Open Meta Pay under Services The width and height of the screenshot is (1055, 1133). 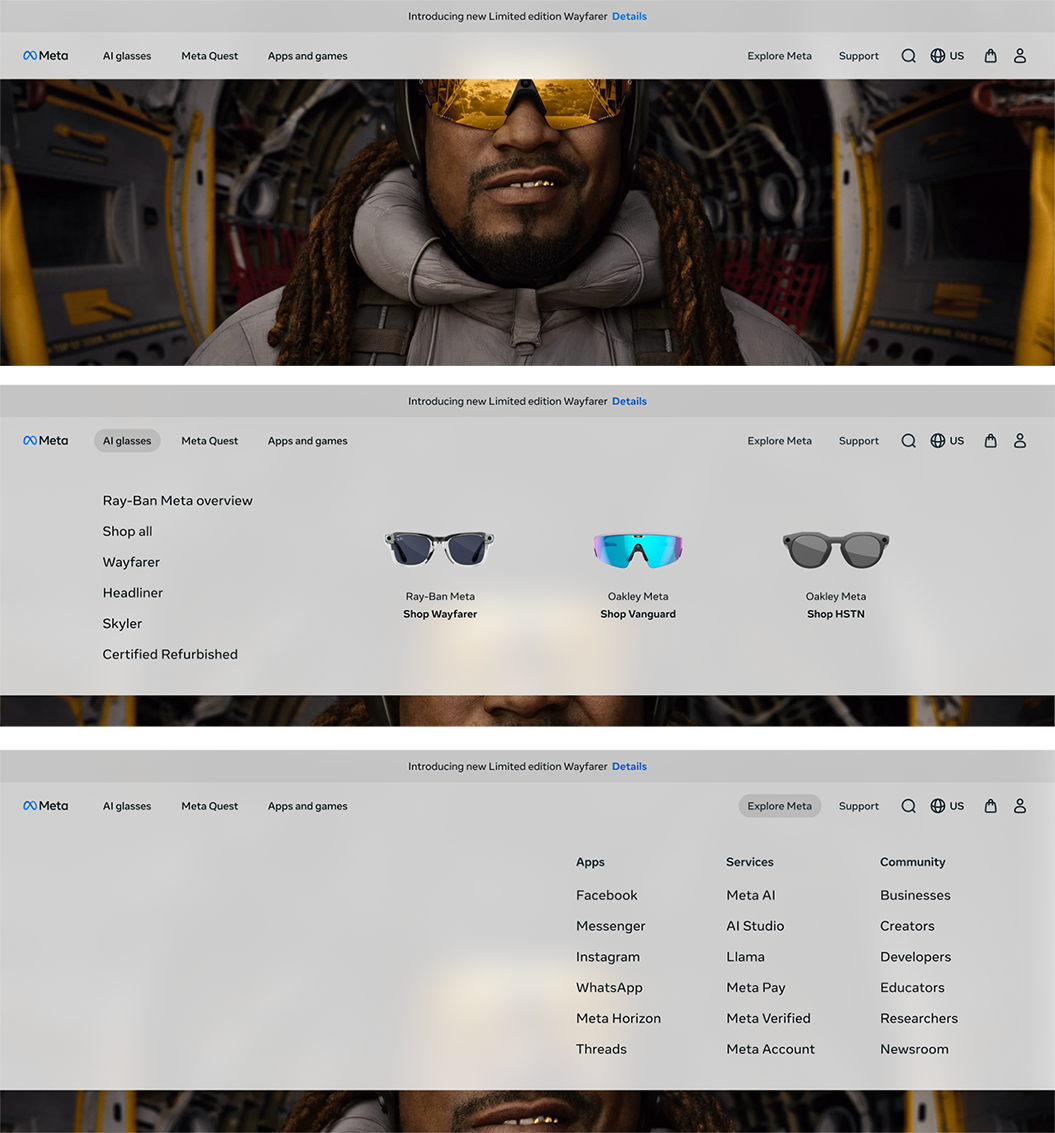click(756, 987)
